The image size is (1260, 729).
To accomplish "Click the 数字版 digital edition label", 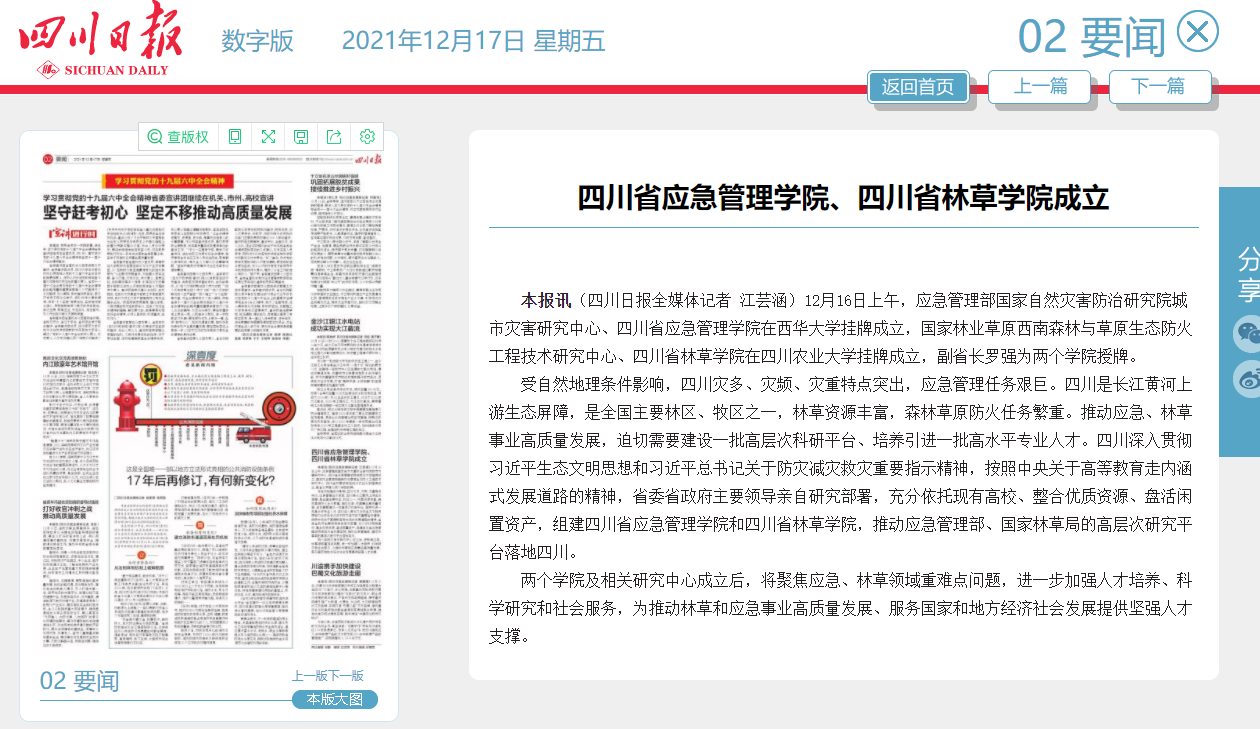I will (x=258, y=41).
